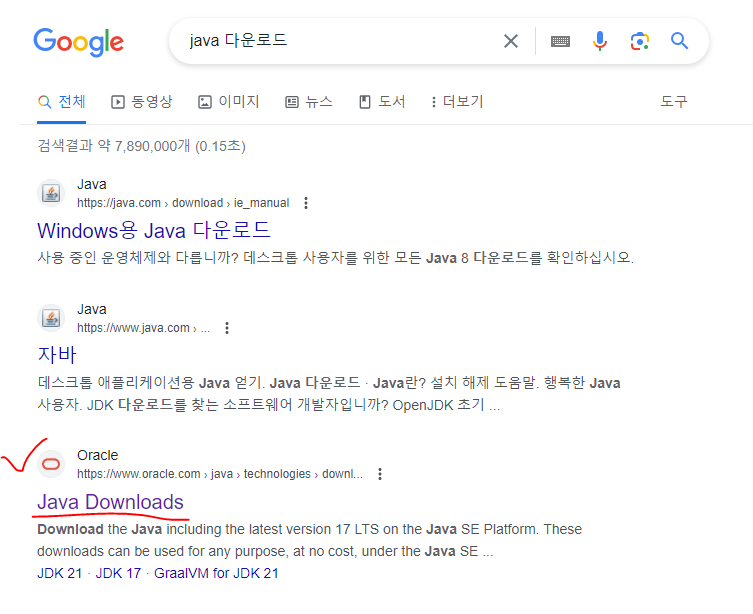753x614 pixels.
Task: Select the 전체 tab
Action: click(x=62, y=102)
